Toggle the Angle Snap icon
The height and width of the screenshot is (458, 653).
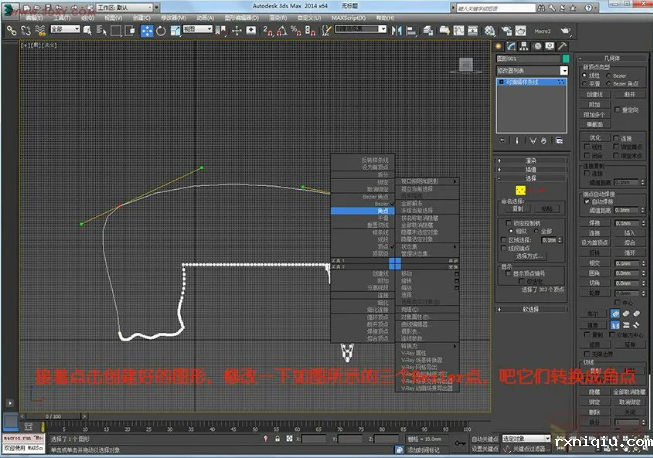pyautogui.click(x=282, y=30)
